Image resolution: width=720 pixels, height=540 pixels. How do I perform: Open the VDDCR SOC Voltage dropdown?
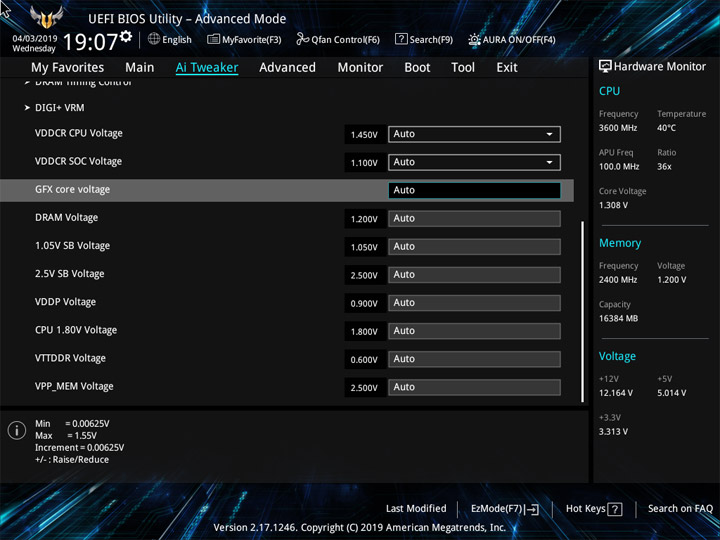tap(474, 162)
